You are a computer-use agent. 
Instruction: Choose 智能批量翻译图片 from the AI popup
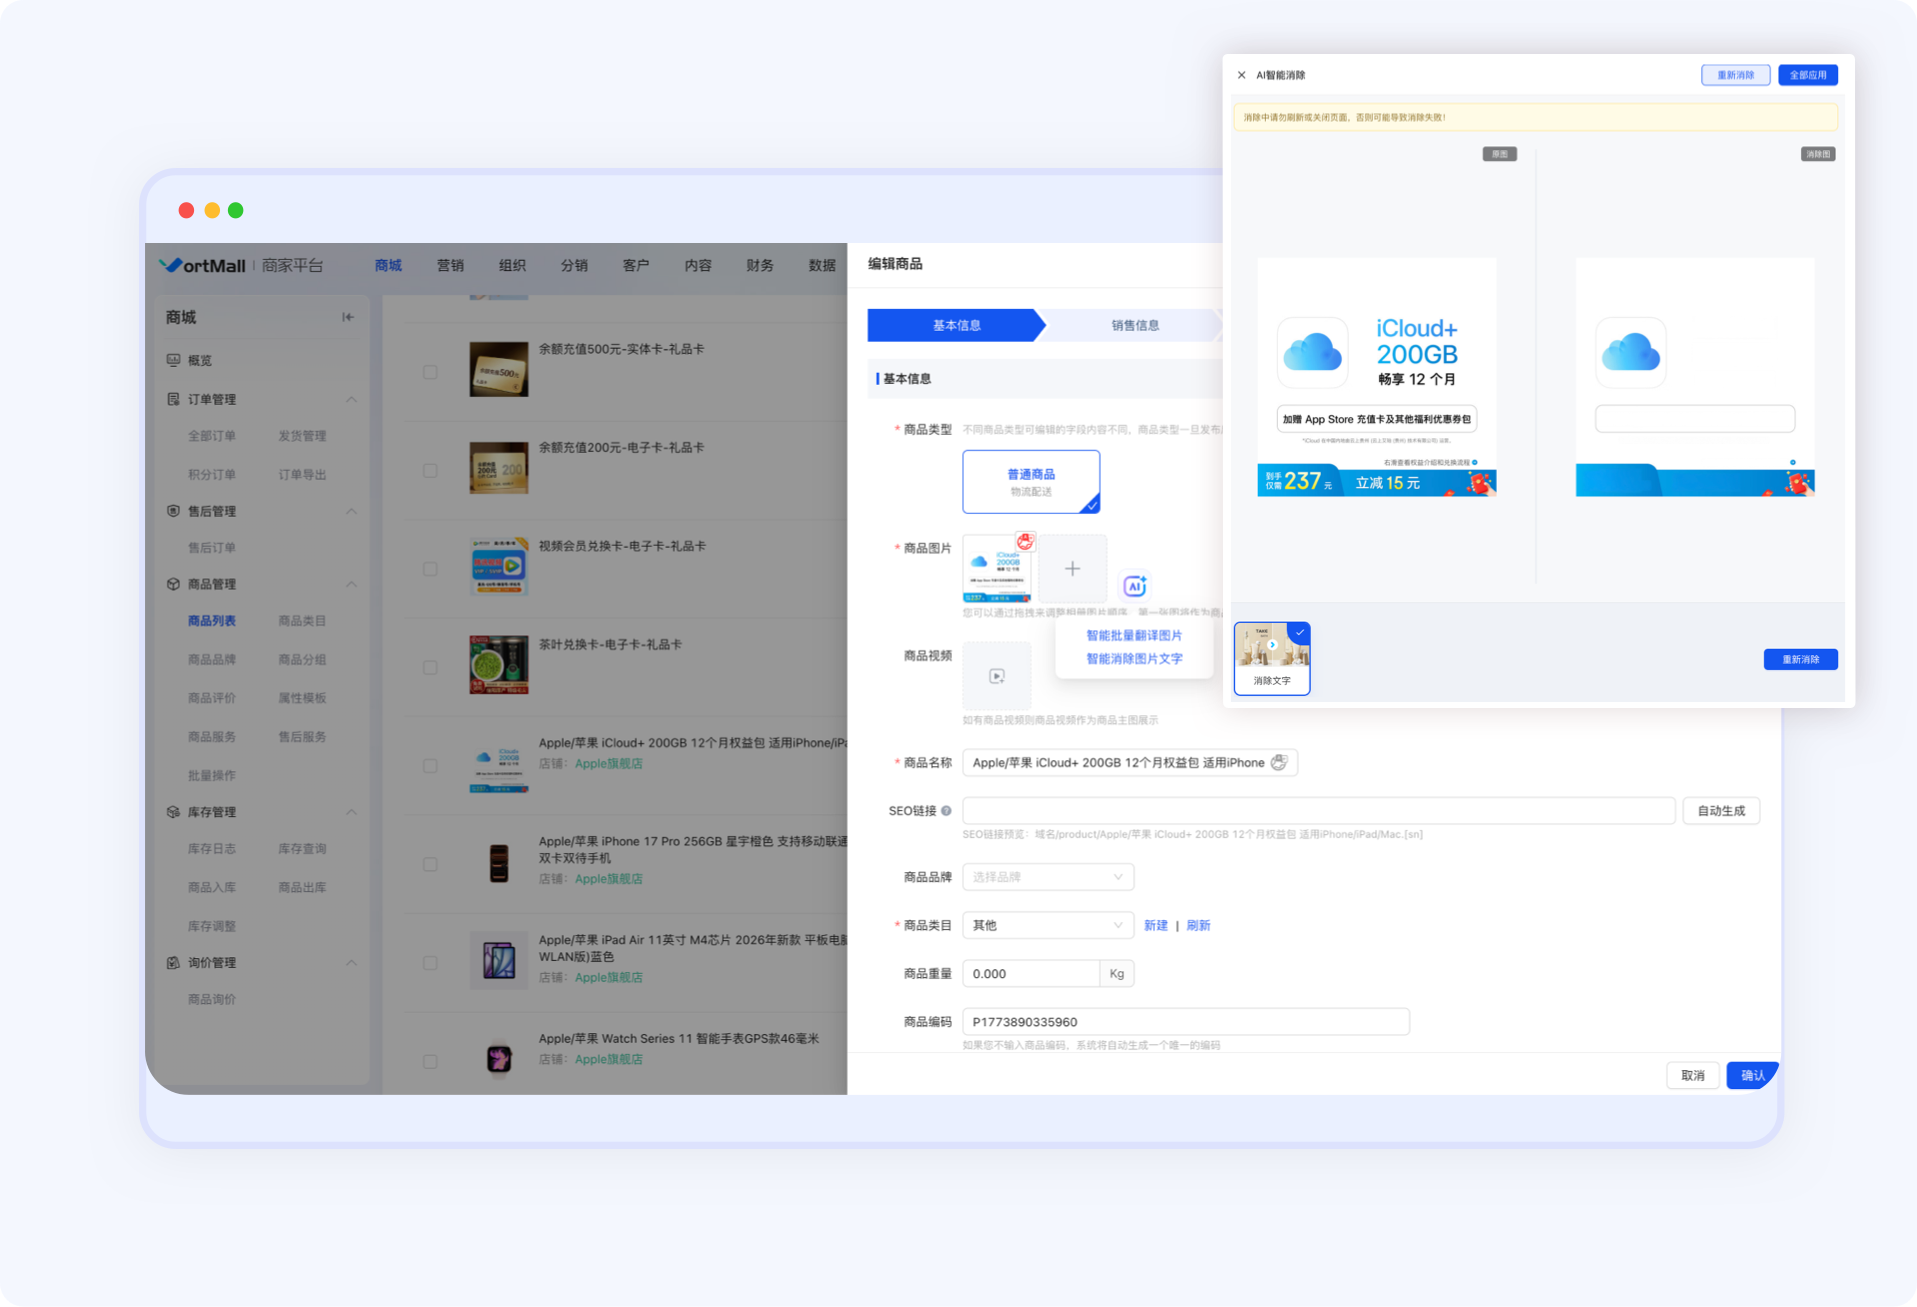point(1134,636)
